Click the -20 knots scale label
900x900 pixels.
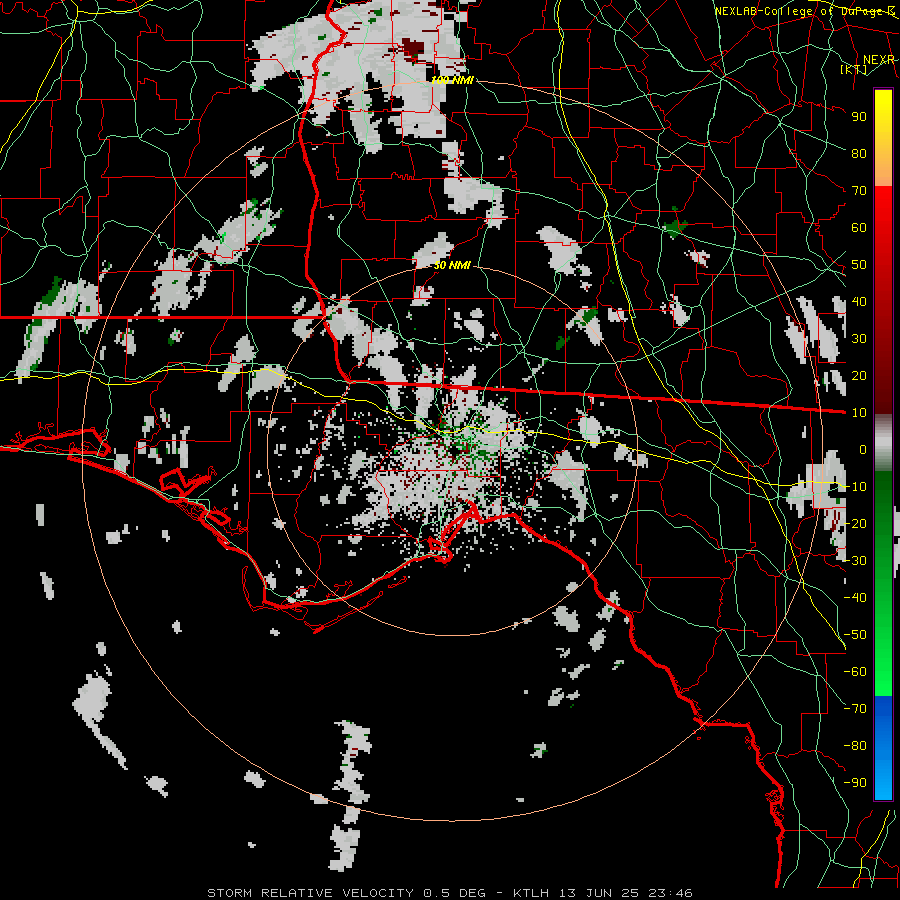pyautogui.click(x=855, y=524)
